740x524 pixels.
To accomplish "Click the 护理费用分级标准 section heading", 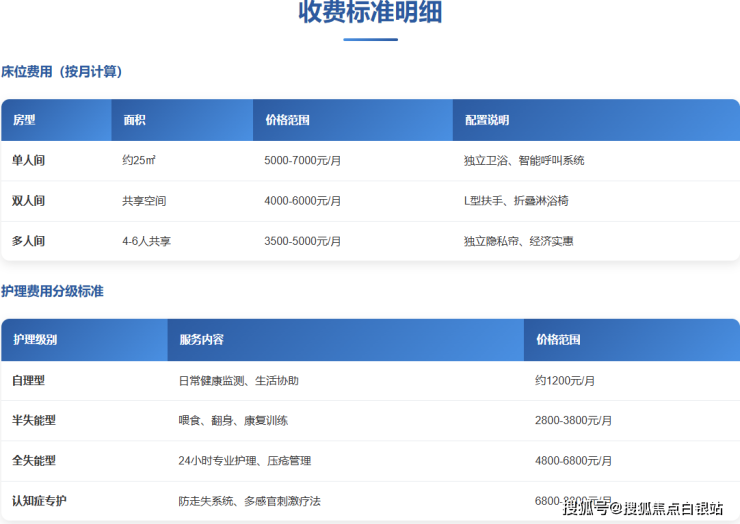I will point(52,291).
